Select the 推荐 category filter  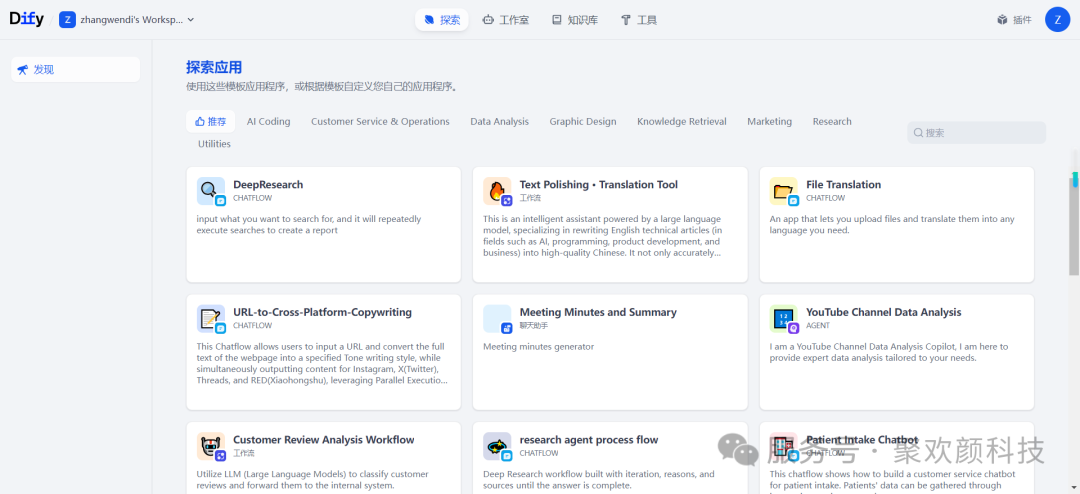click(x=210, y=121)
